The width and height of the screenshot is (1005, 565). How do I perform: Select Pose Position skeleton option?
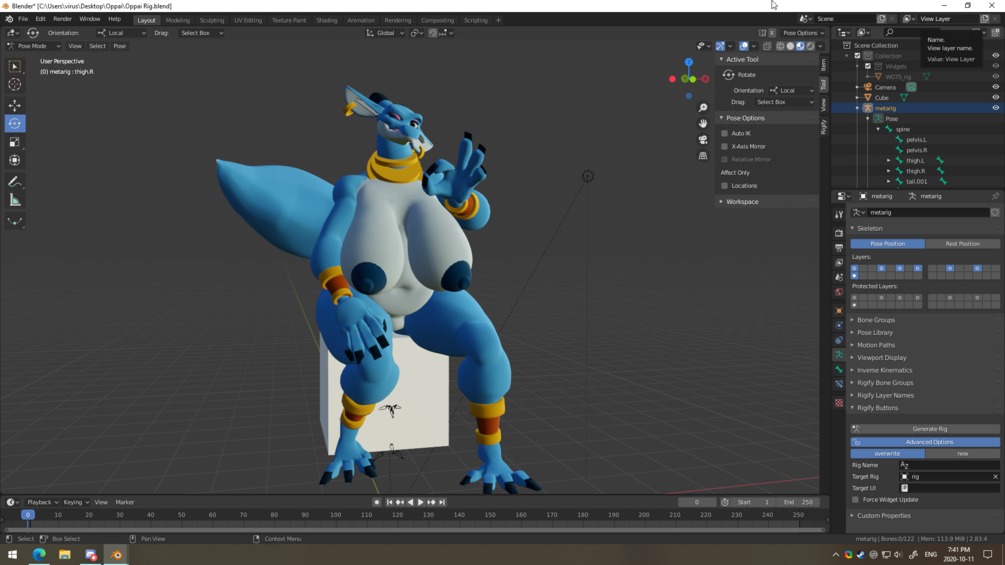click(888, 243)
